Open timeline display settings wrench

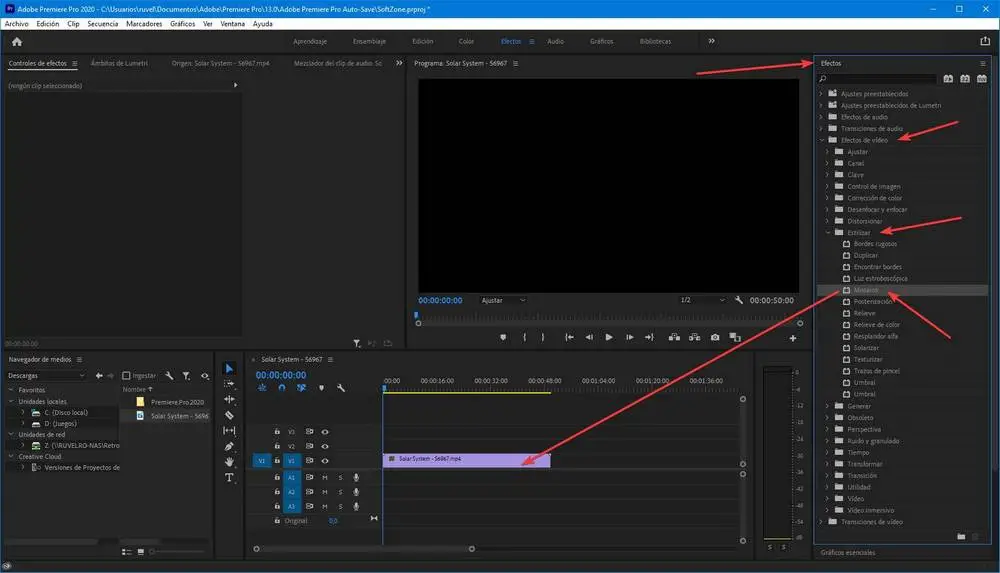click(341, 388)
